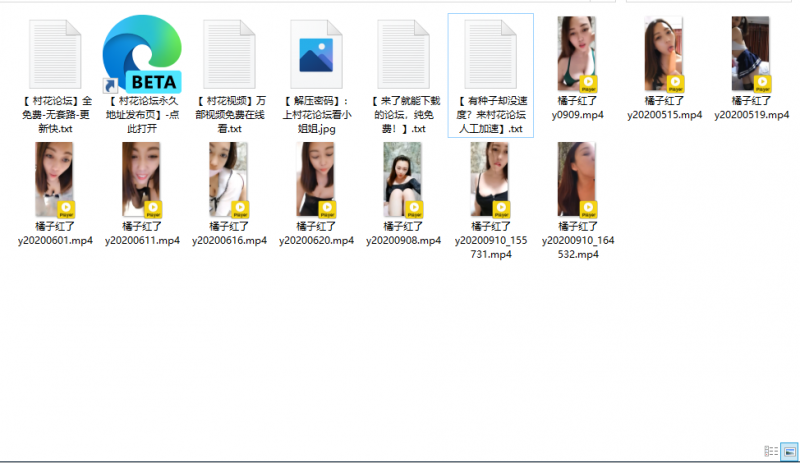The width and height of the screenshot is (800, 463).
Task: Click the 橘子红了y20200515.mp4 video thumbnail
Action: point(664,53)
